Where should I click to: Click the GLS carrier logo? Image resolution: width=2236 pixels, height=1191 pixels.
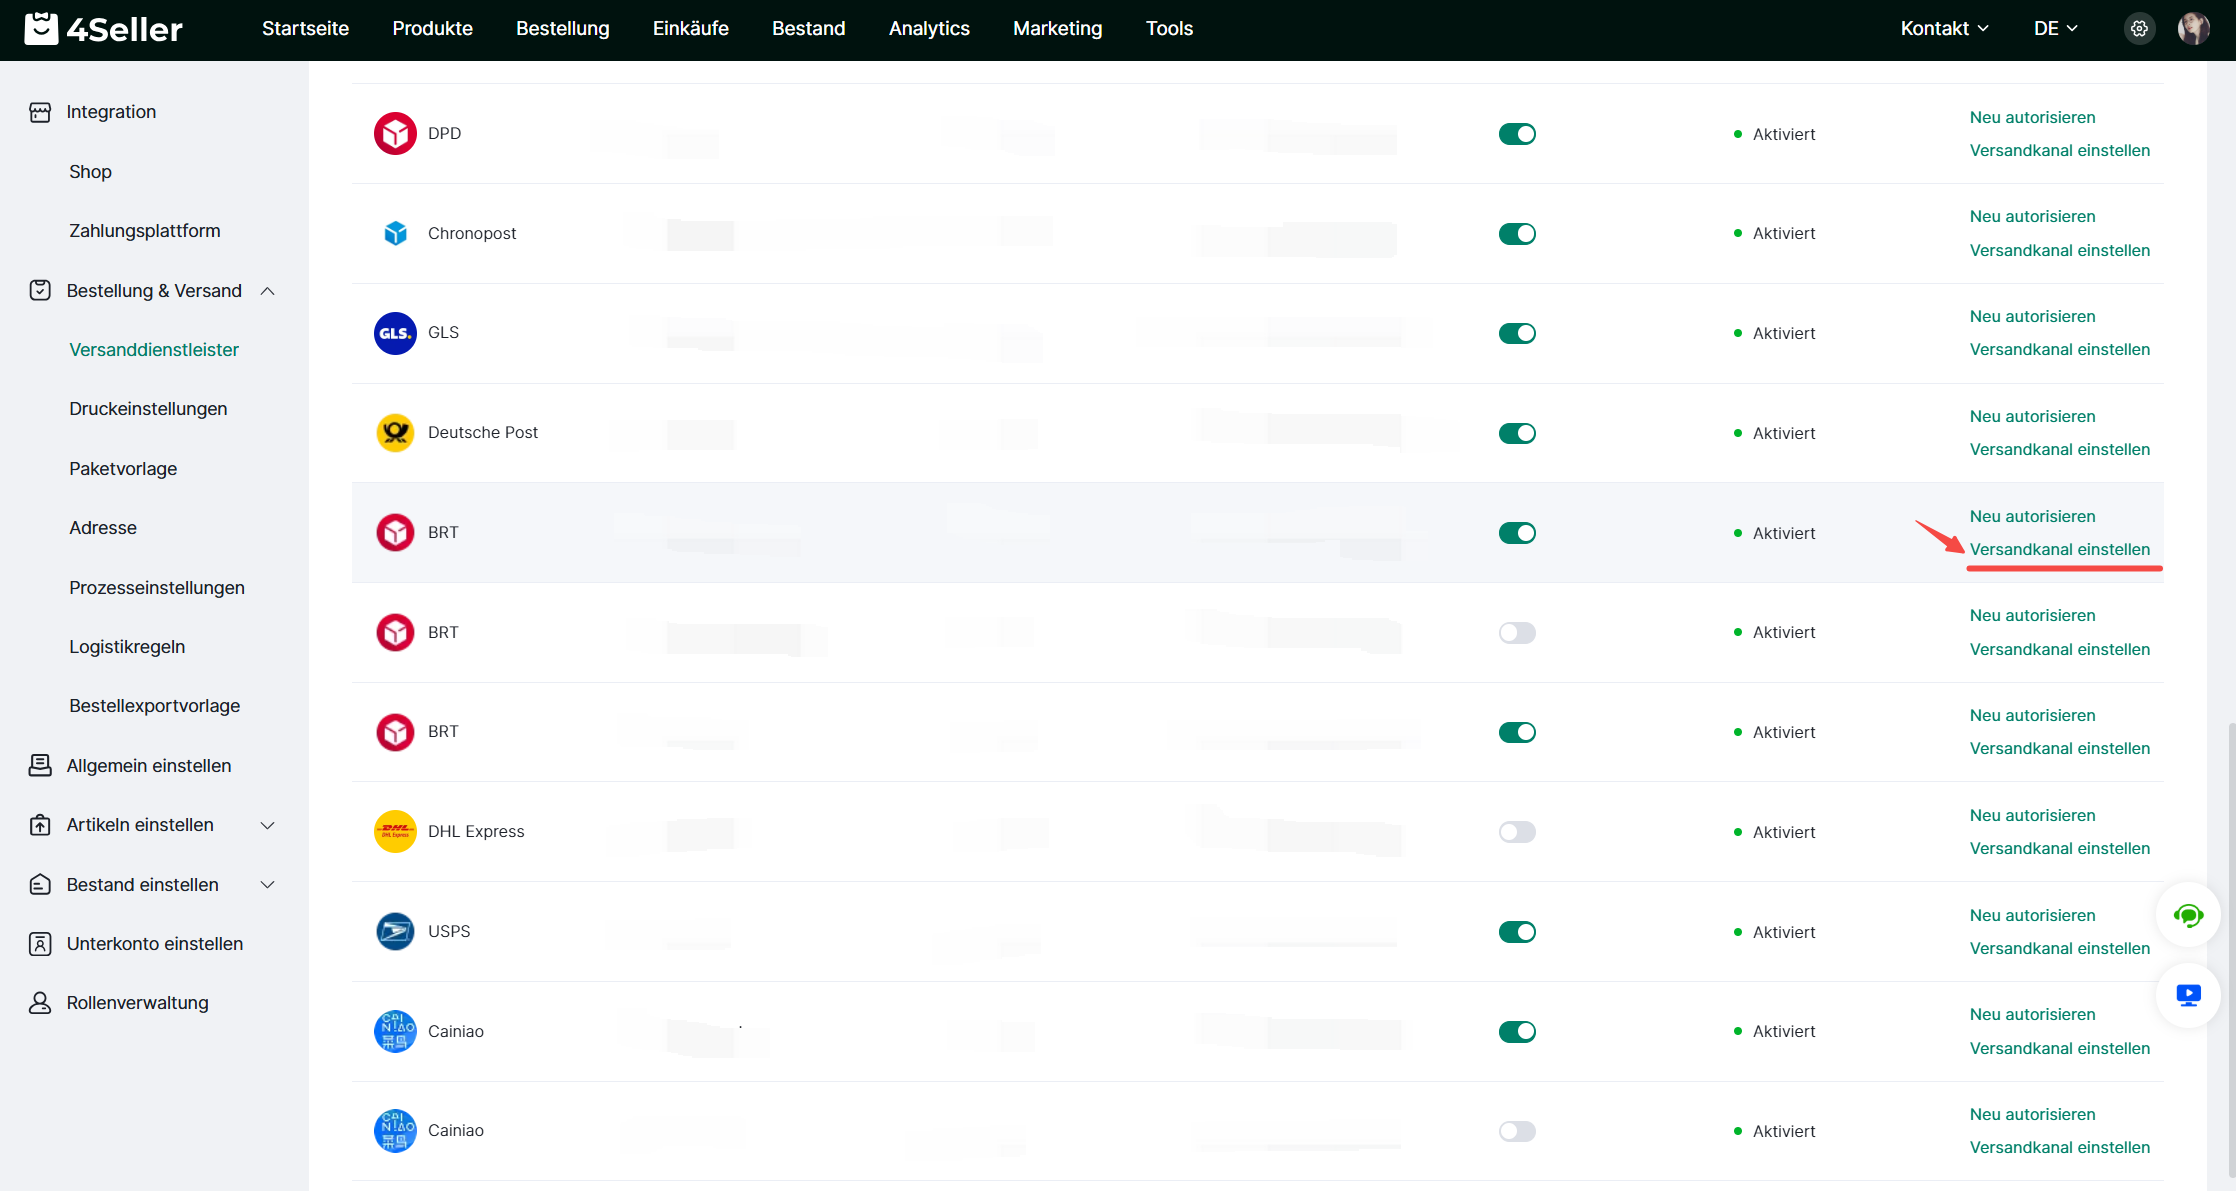(395, 333)
